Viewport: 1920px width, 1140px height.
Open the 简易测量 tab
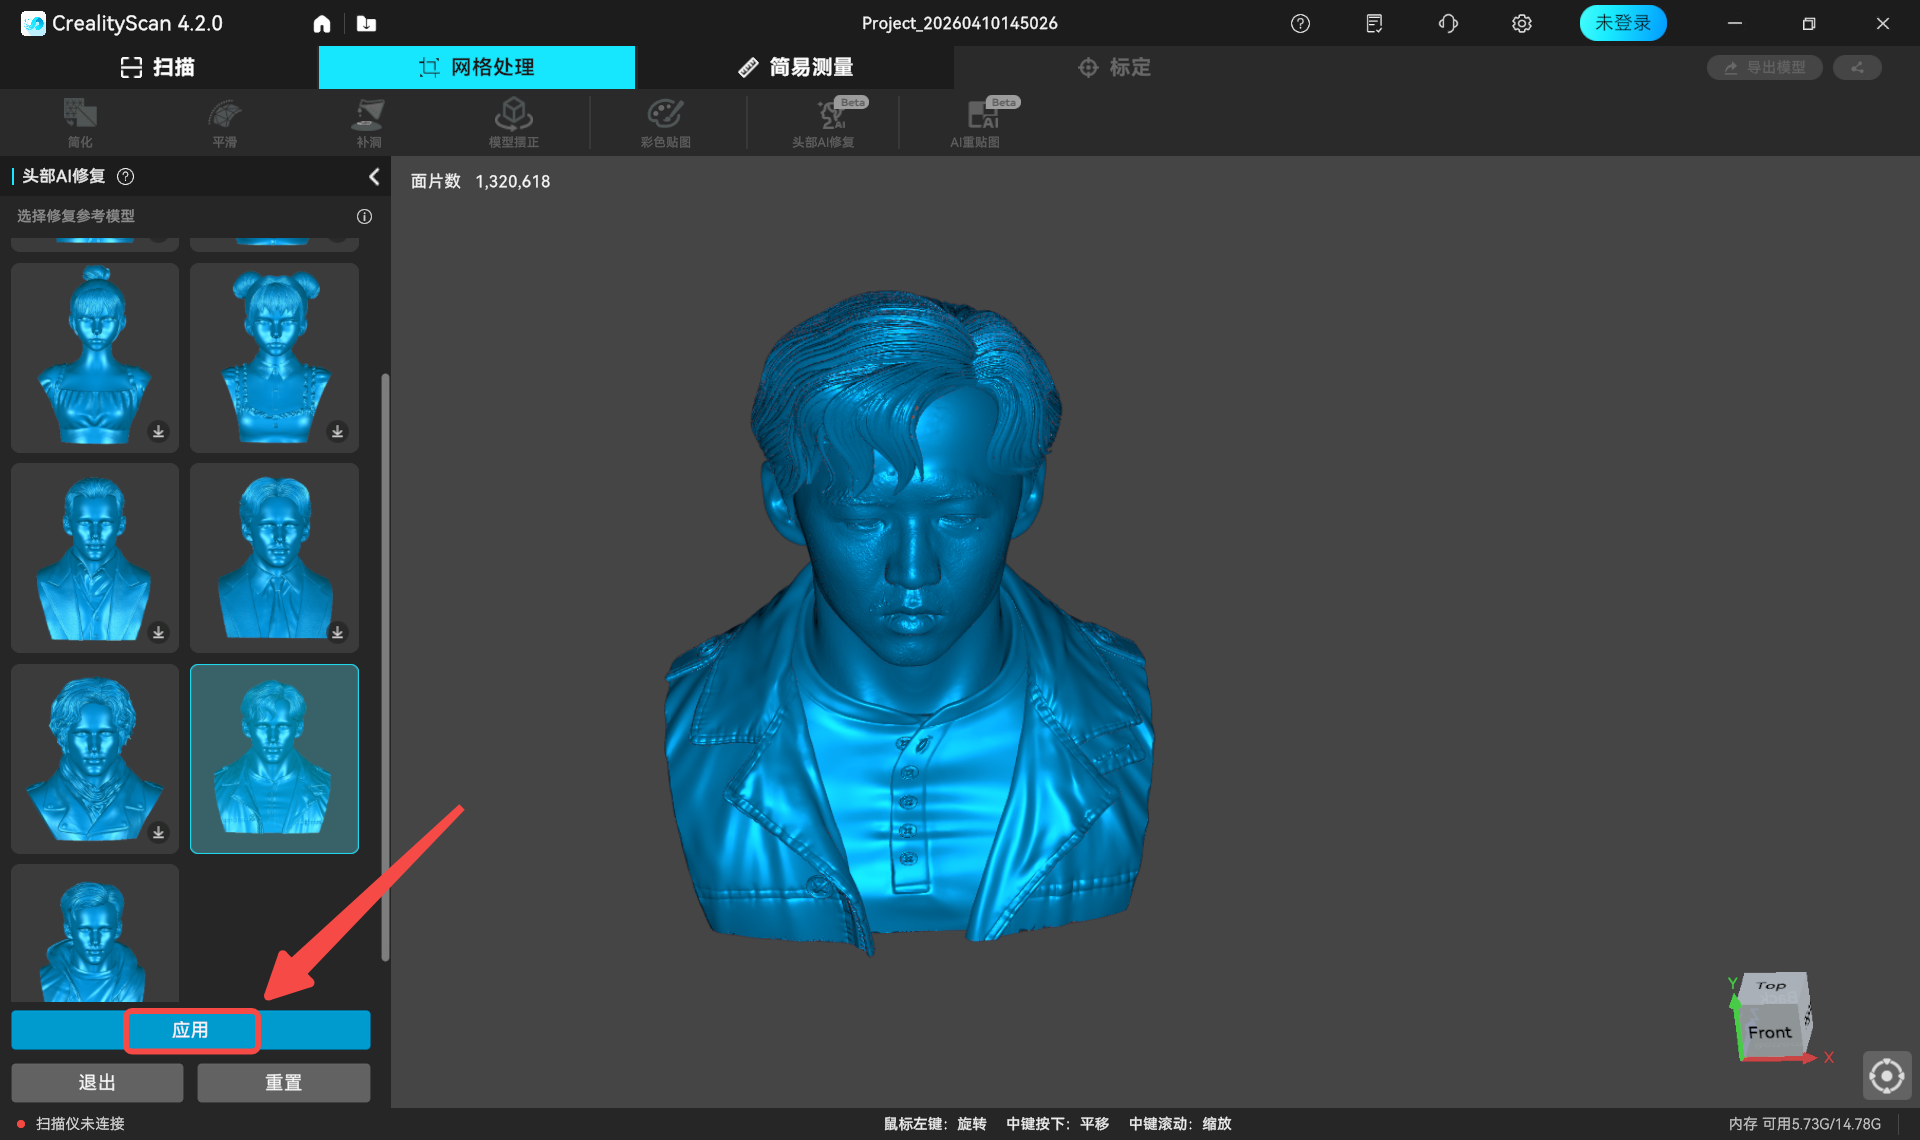tap(795, 67)
